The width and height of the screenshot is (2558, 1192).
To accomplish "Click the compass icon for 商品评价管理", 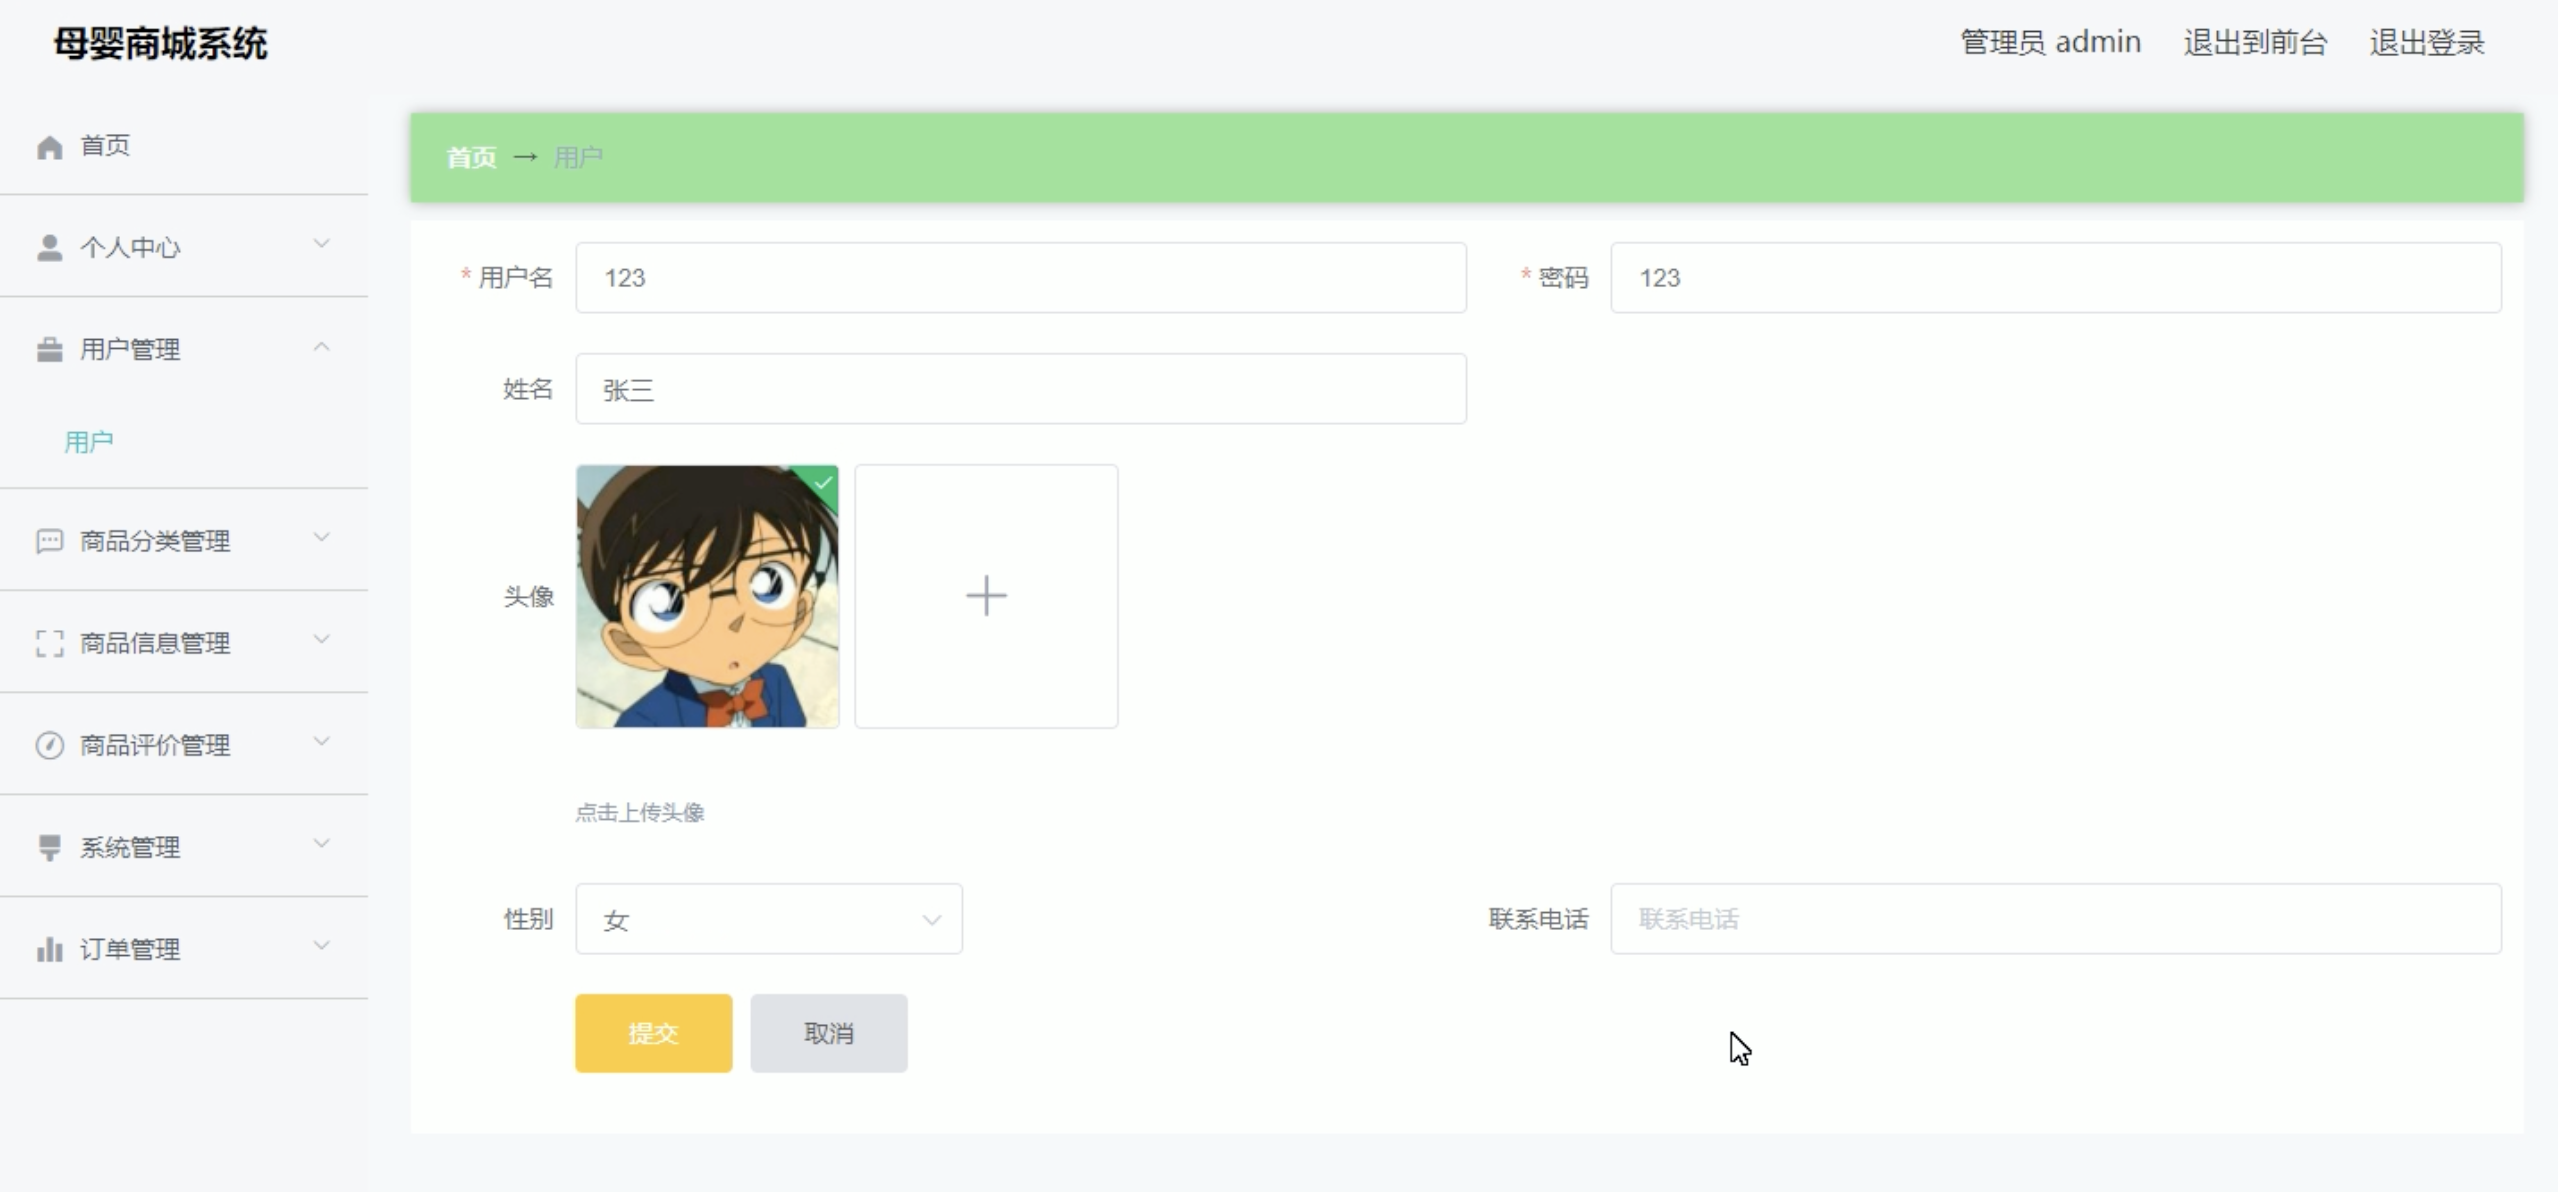I will (49, 745).
